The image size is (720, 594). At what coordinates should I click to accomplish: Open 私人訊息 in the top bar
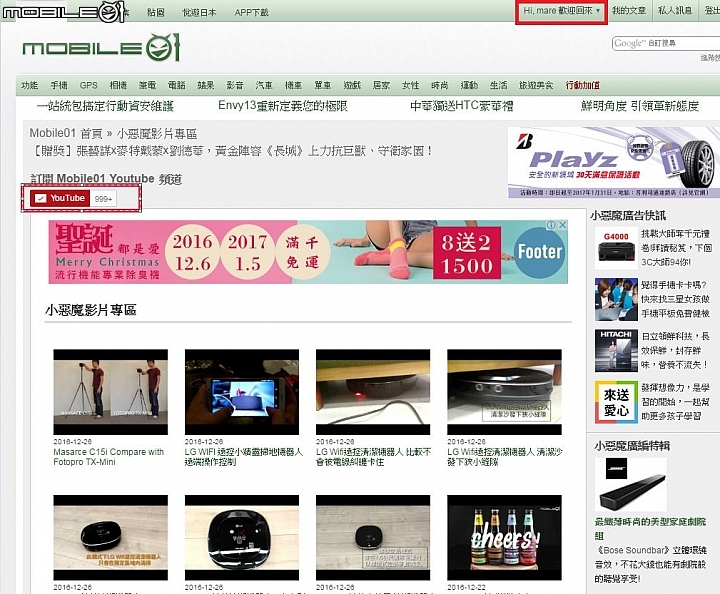[675, 10]
